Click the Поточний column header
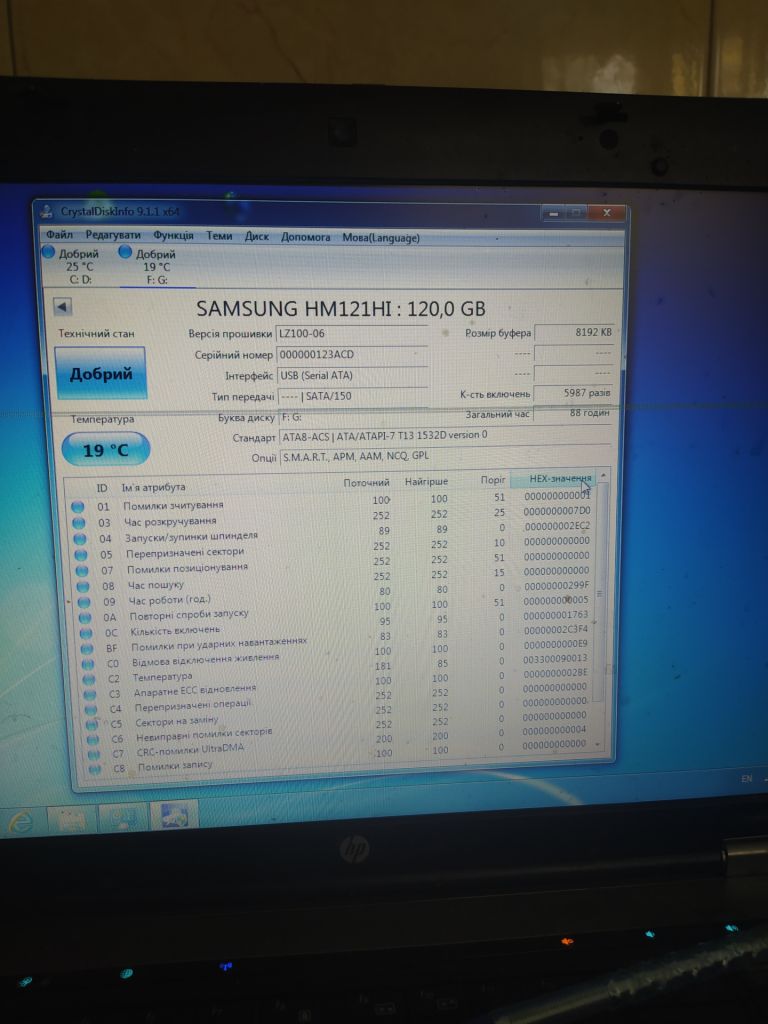Viewport: 768px width, 1024px height. coord(366,483)
